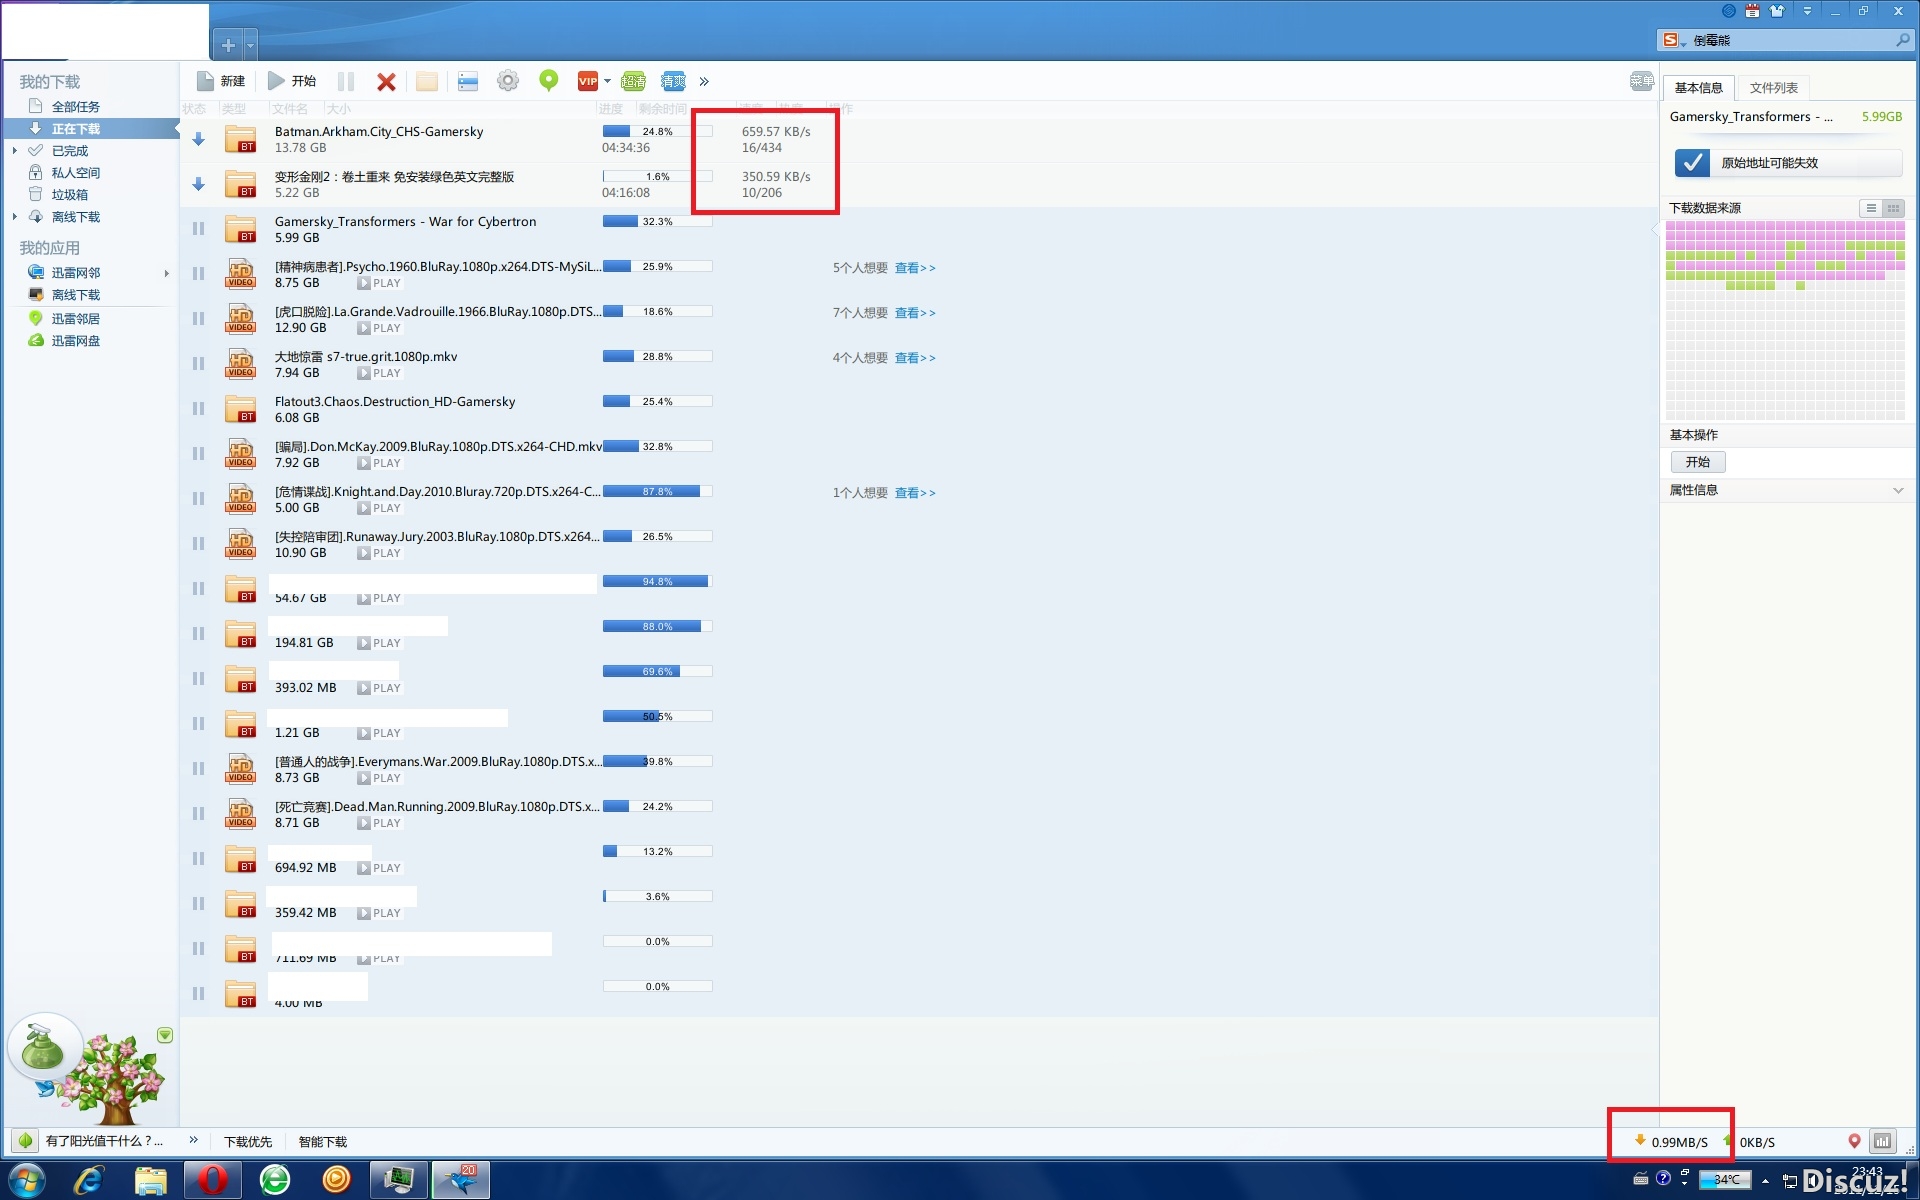Image resolution: width=1920 pixels, height=1200 pixels.
Task: Click the 菜单 menu button
Action: point(1641,81)
